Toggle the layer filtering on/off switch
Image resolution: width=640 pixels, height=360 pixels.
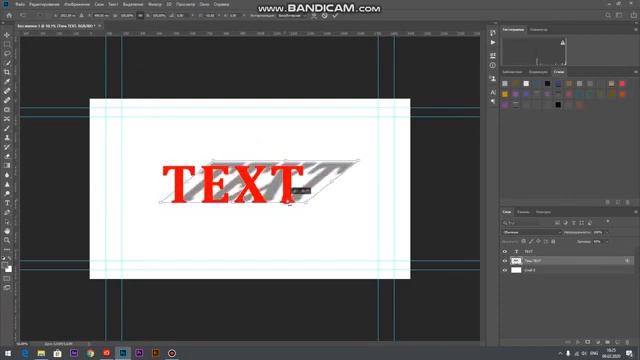click(608, 221)
